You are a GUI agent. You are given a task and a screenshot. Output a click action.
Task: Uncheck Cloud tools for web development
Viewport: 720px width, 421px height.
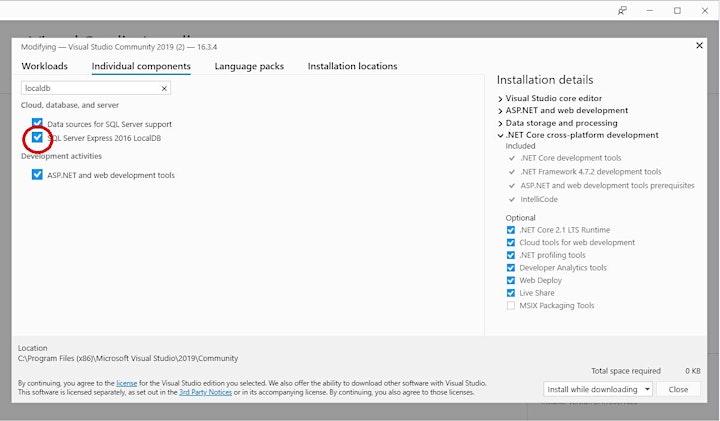tap(511, 242)
